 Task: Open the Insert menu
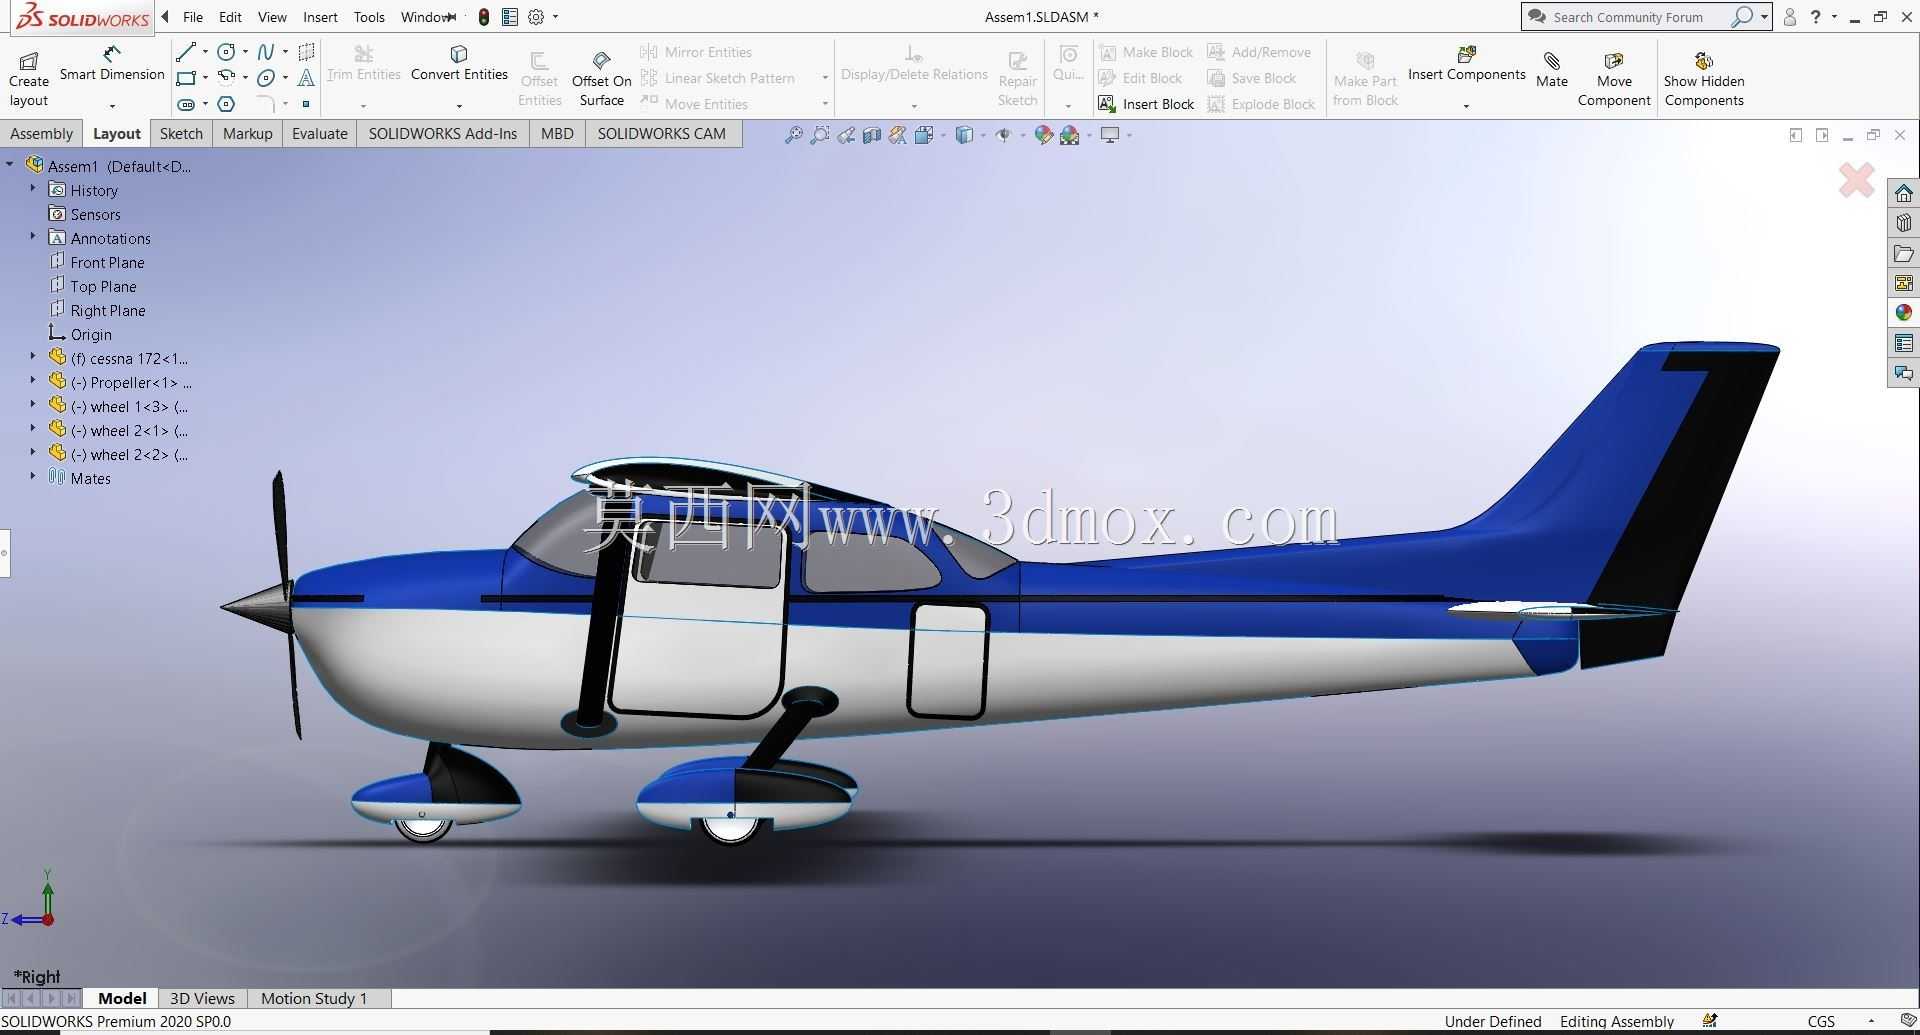320,17
